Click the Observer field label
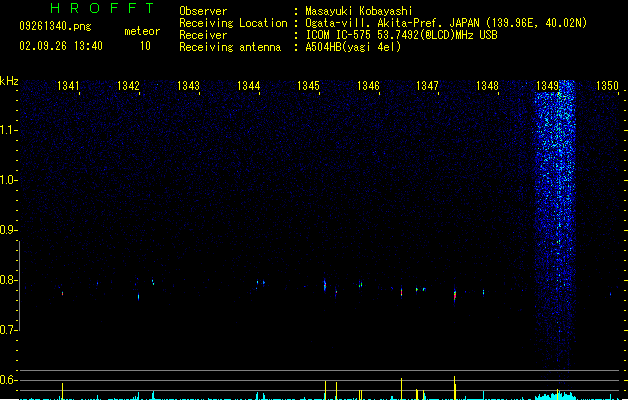 [x=203, y=11]
